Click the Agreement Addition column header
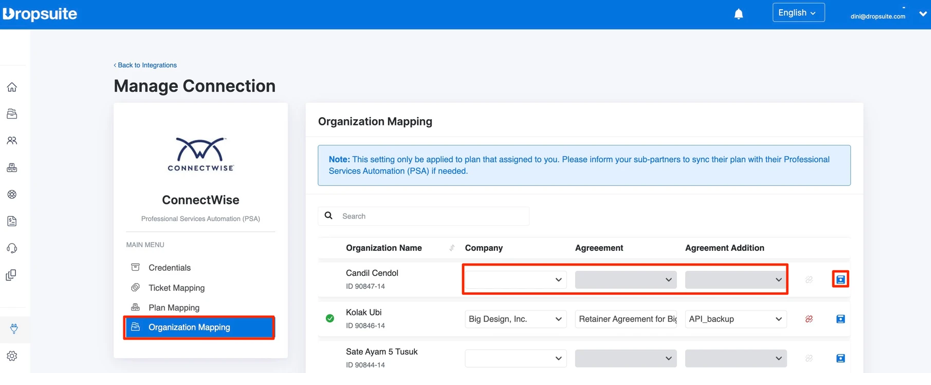Viewport: 931px width, 385px height. click(724, 248)
